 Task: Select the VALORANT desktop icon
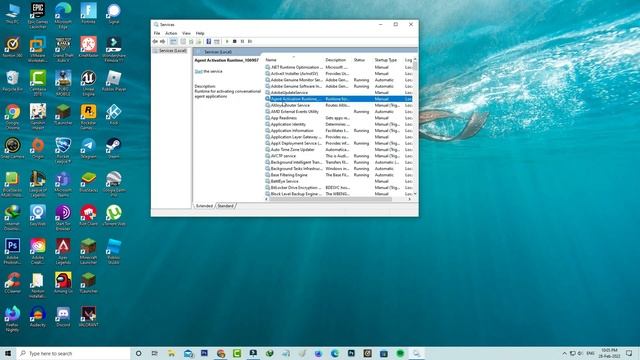point(88,317)
